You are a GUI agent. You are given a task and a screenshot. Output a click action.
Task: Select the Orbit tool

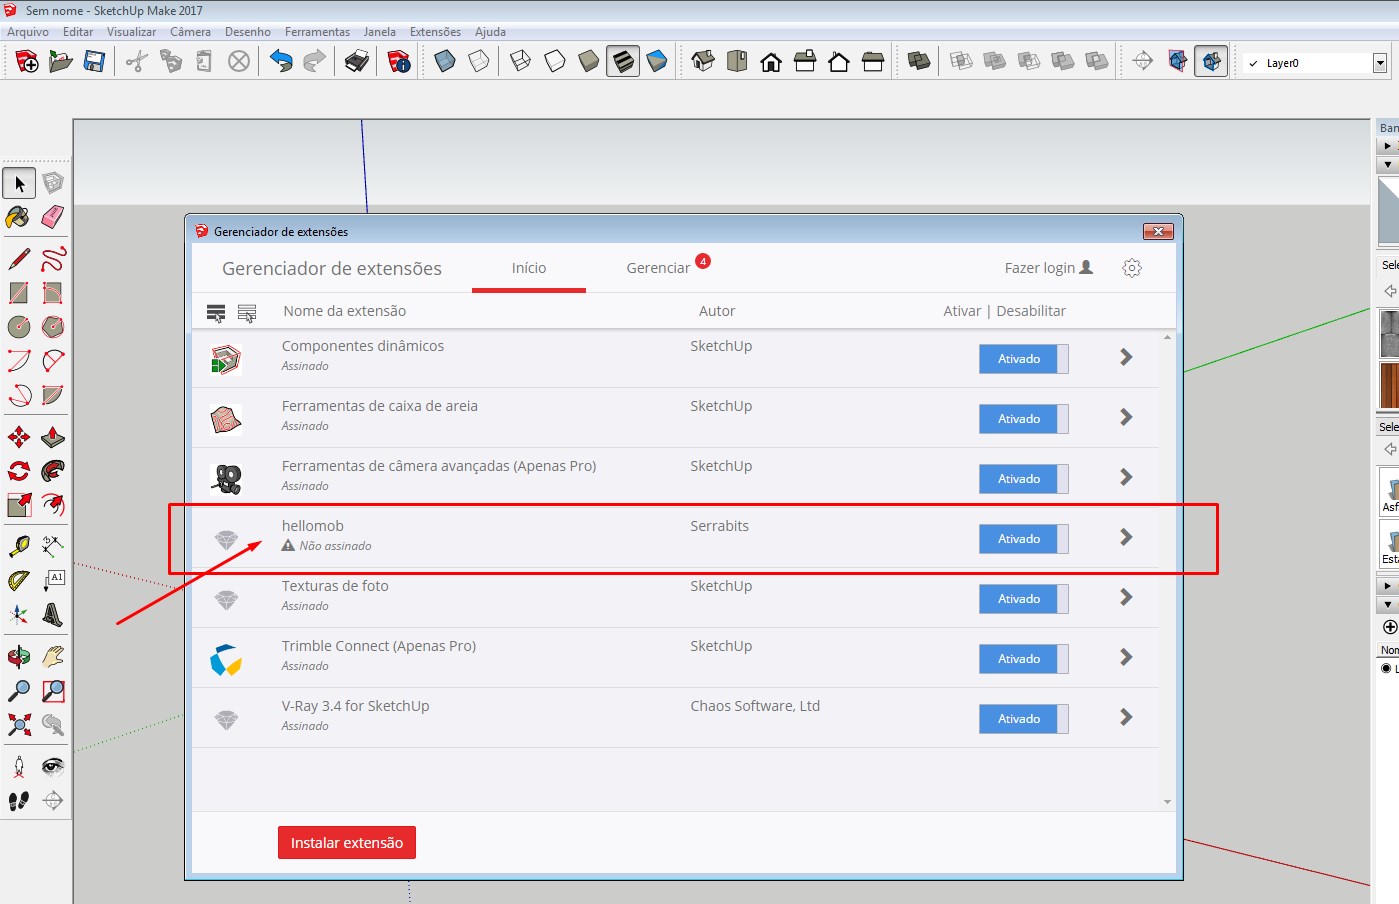click(x=19, y=657)
